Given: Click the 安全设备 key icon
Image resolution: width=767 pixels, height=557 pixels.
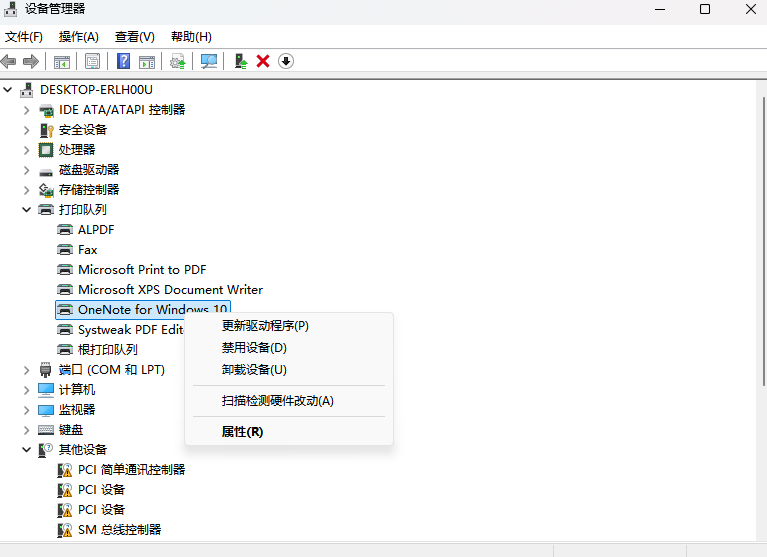Looking at the screenshot, I should click(x=46, y=130).
